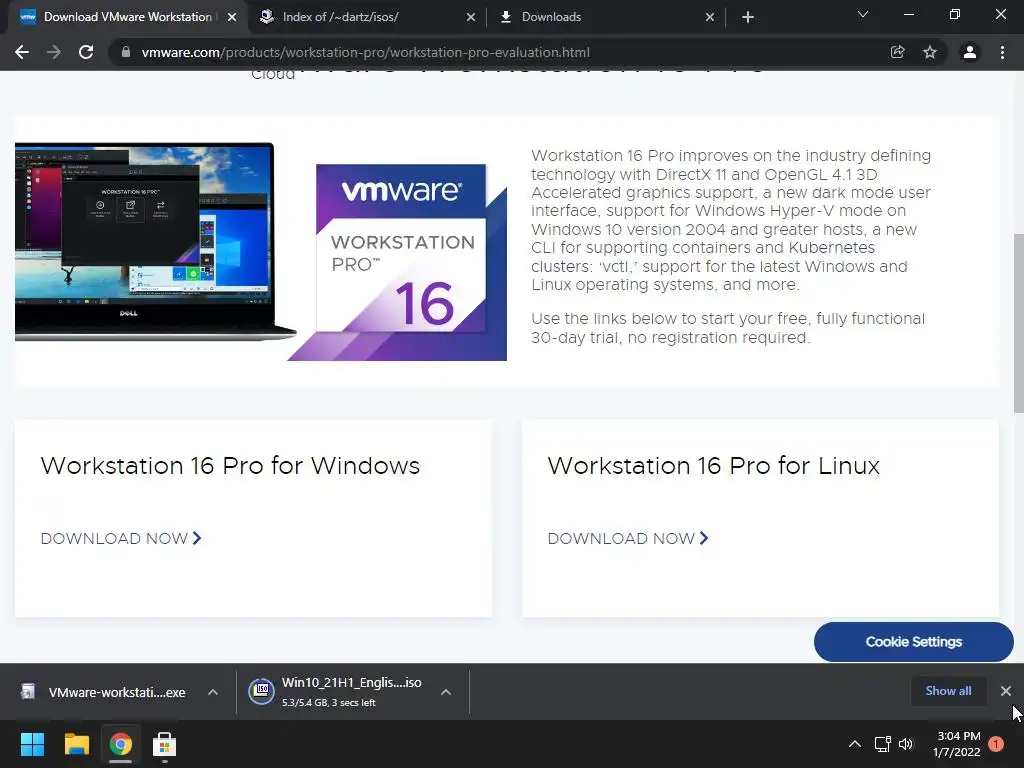The width and height of the screenshot is (1024, 768).
Task: Open File Explorer from the taskbar
Action: [76, 744]
